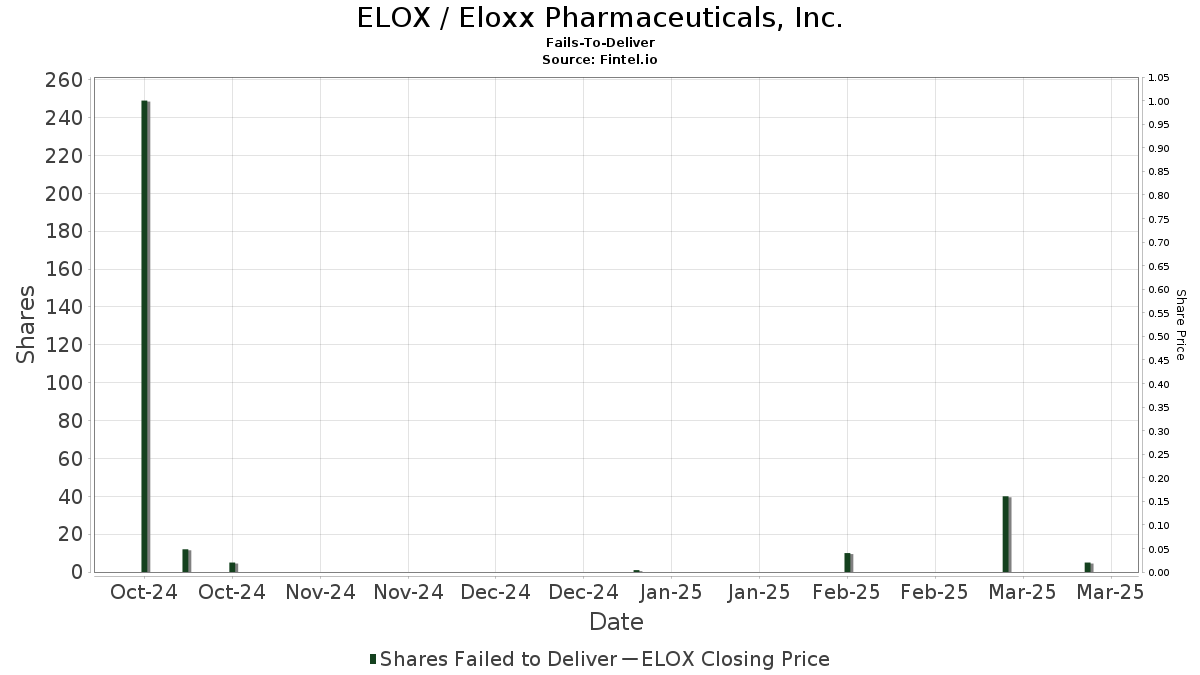Click the Source: Fintel.io text
1200x675 pixels.
coord(600,59)
